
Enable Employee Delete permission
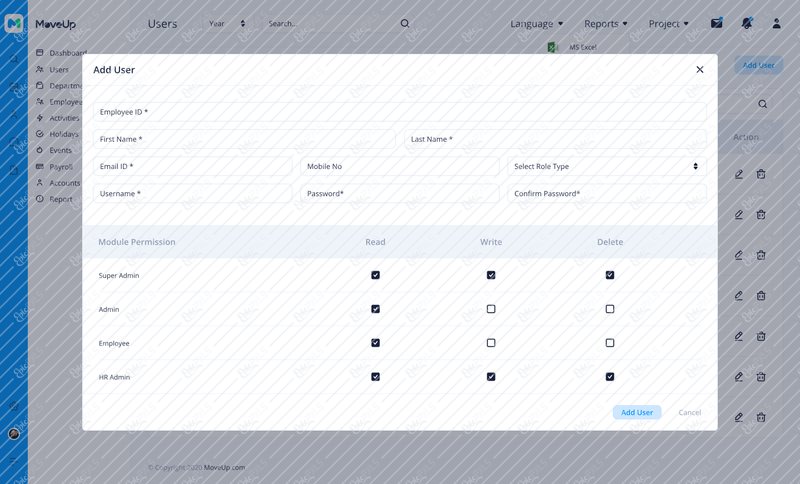tap(610, 343)
